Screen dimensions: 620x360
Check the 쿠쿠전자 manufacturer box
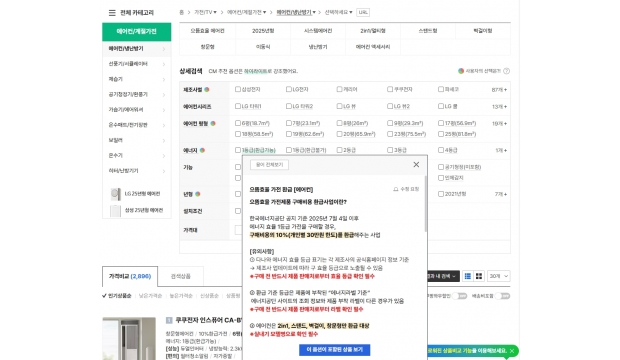point(390,89)
